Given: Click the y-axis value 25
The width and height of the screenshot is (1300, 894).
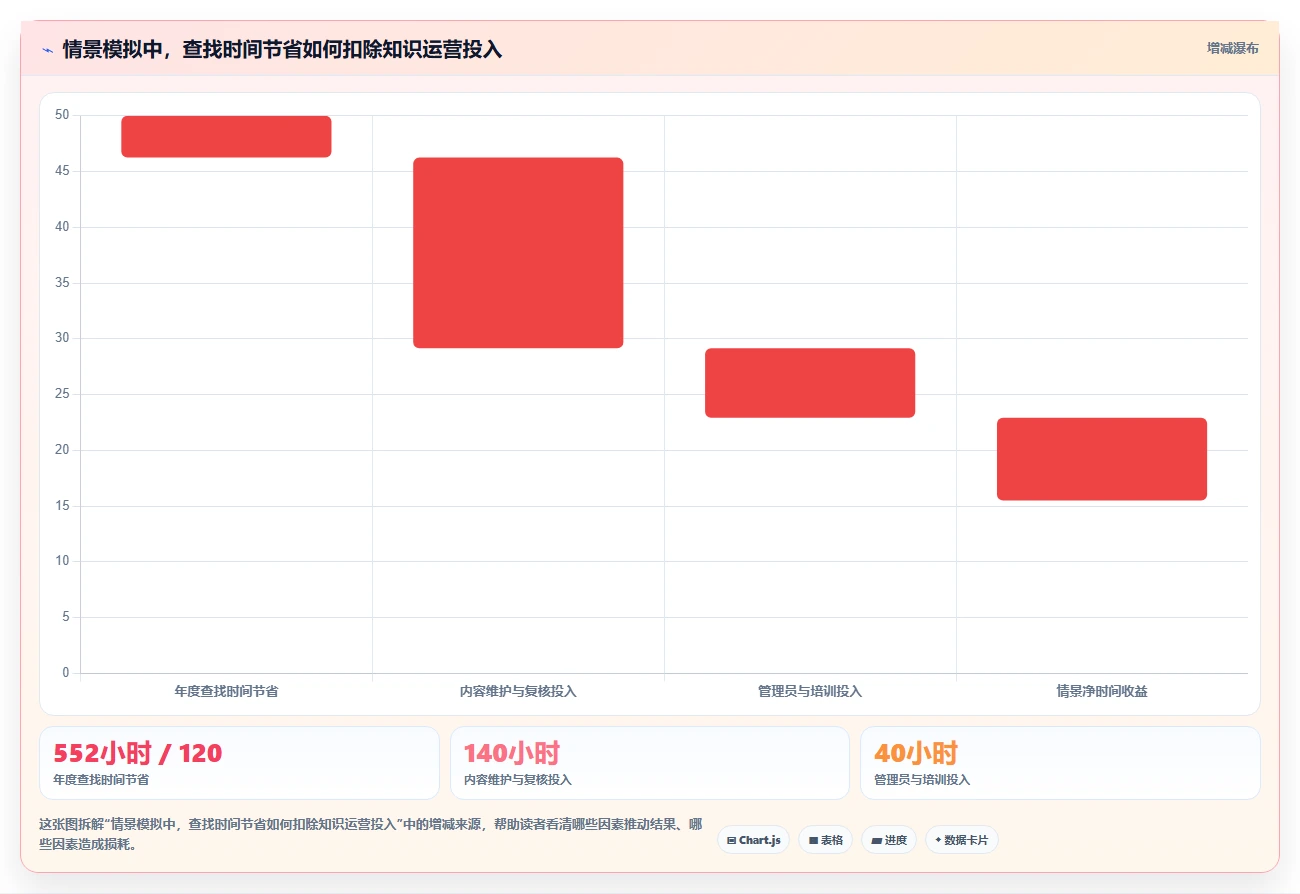Looking at the screenshot, I should pos(62,394).
